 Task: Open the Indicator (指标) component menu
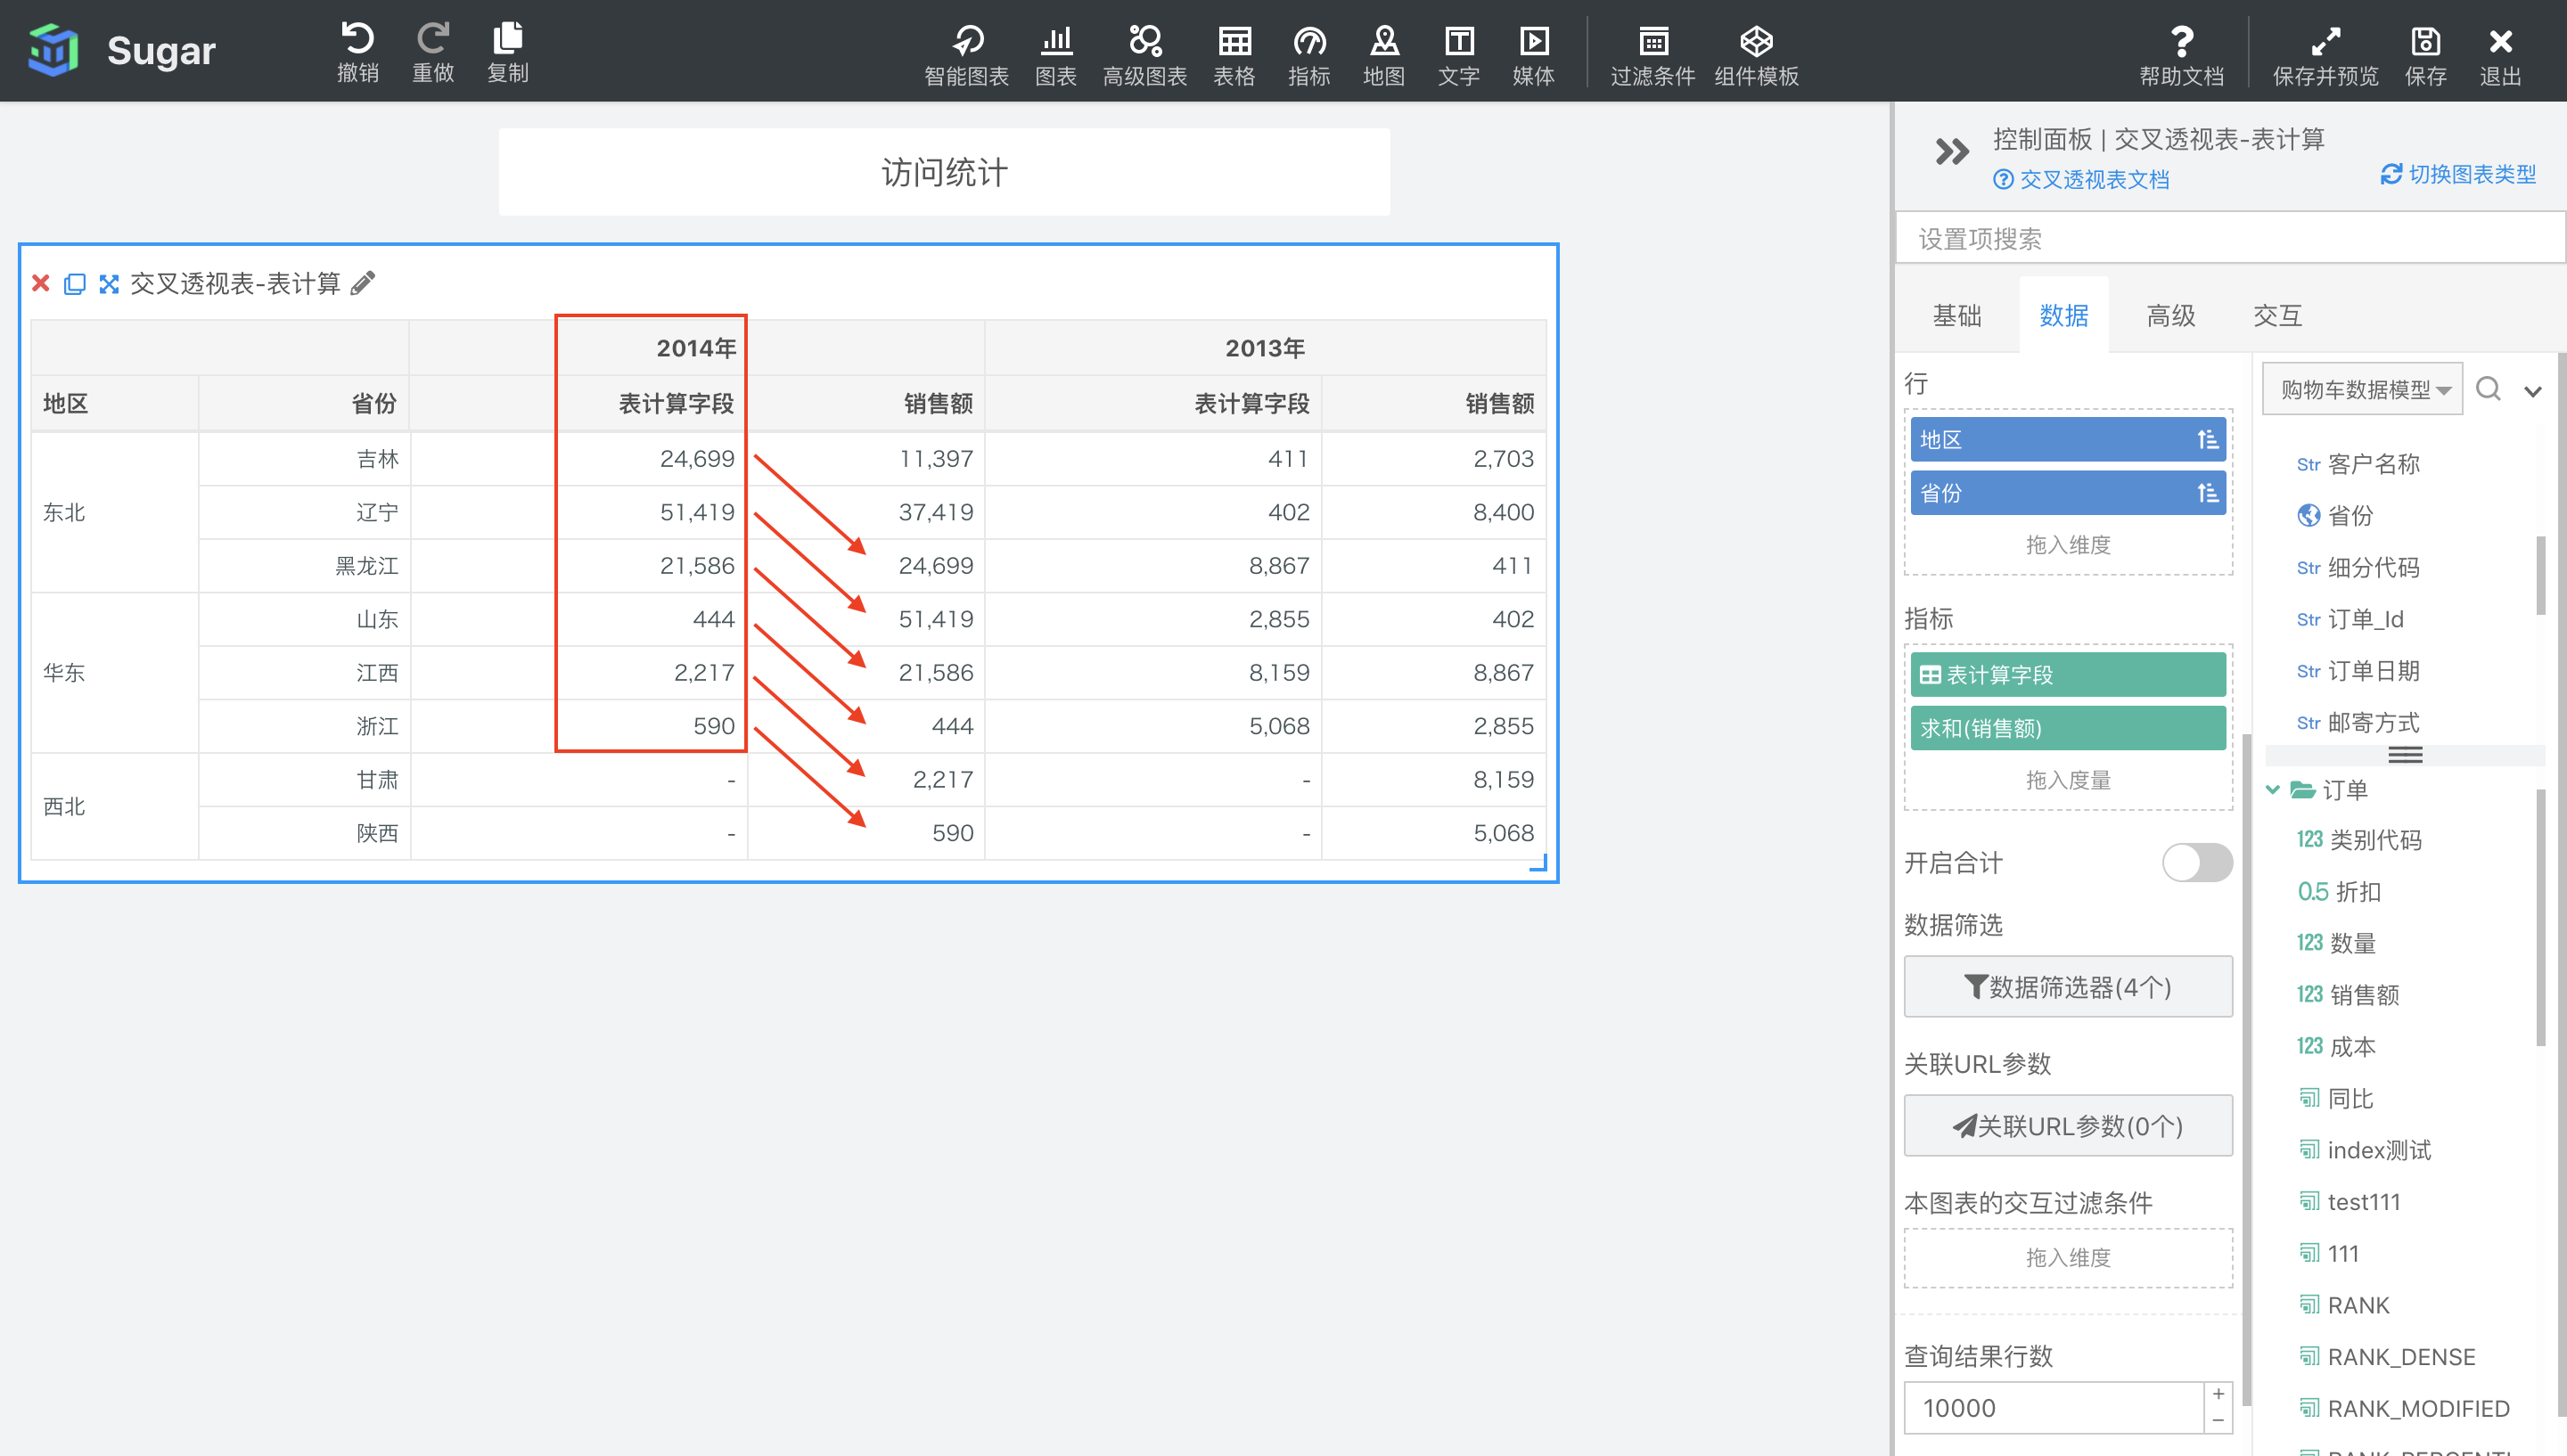coord(1309,55)
